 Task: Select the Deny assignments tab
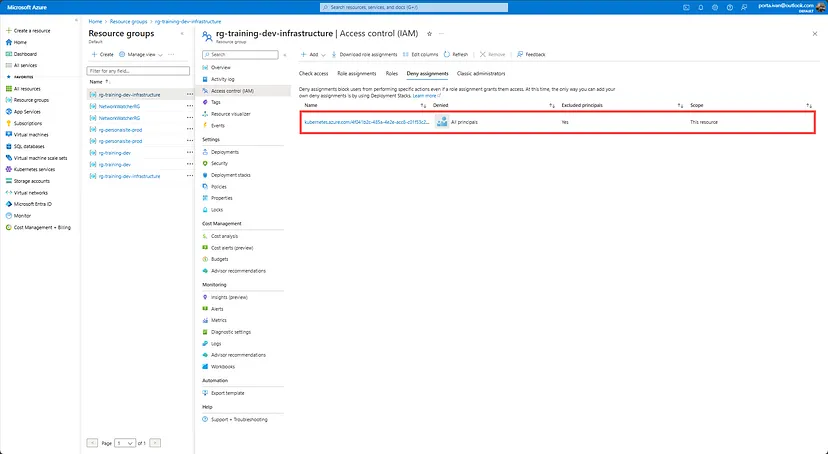427,74
